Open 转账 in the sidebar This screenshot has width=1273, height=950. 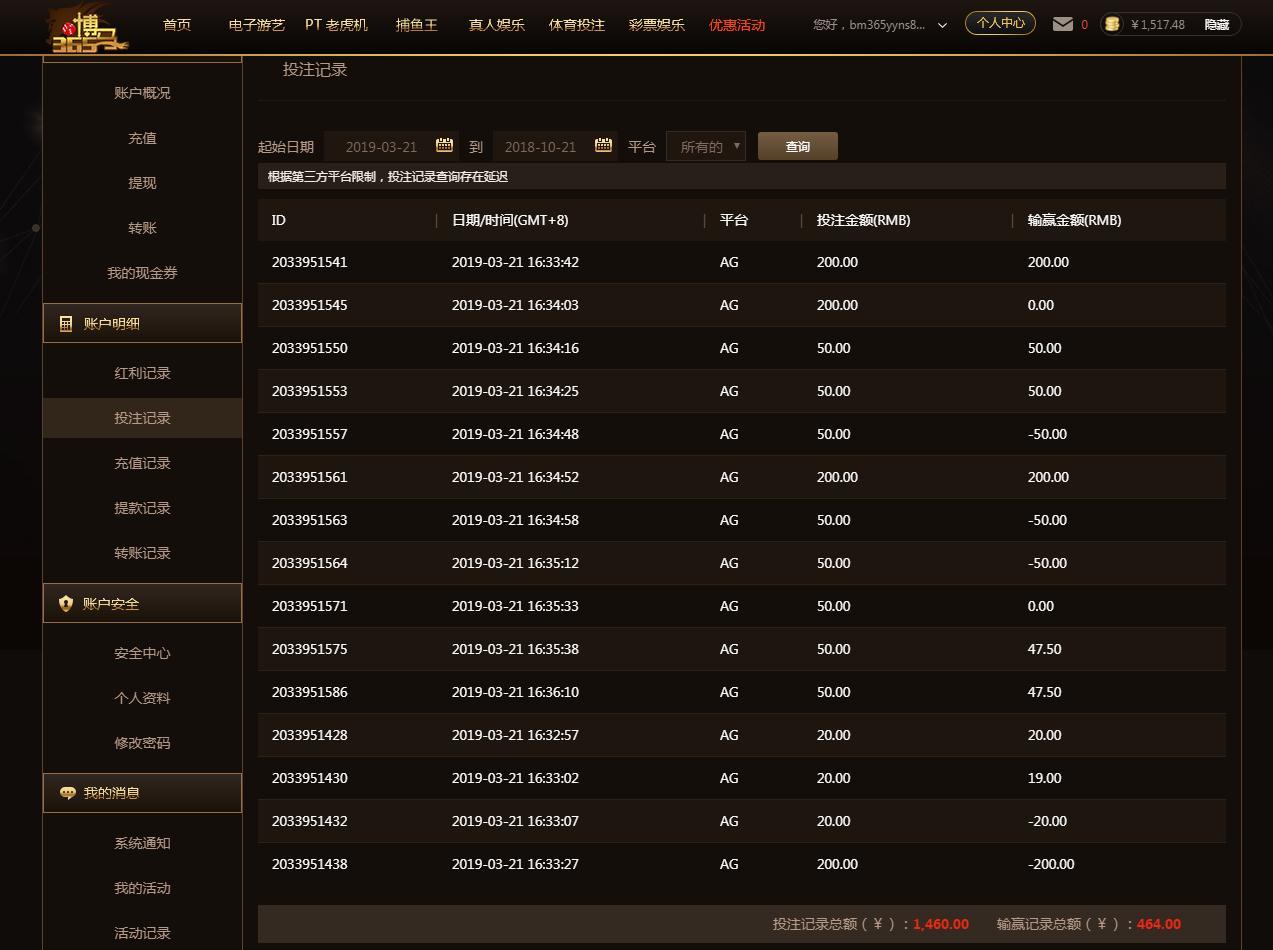142,228
